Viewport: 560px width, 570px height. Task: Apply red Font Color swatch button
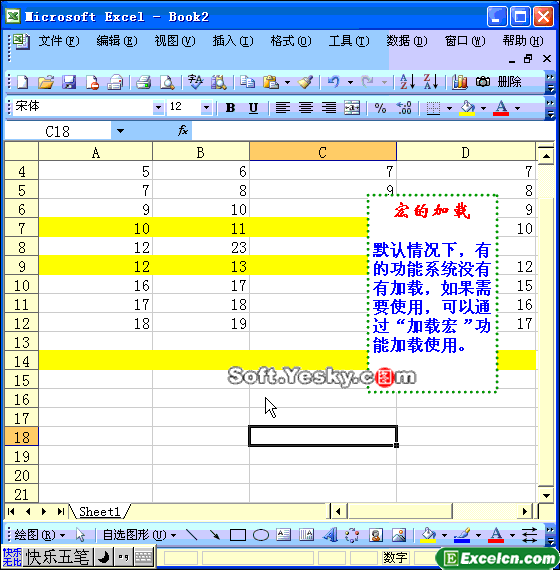(501, 108)
